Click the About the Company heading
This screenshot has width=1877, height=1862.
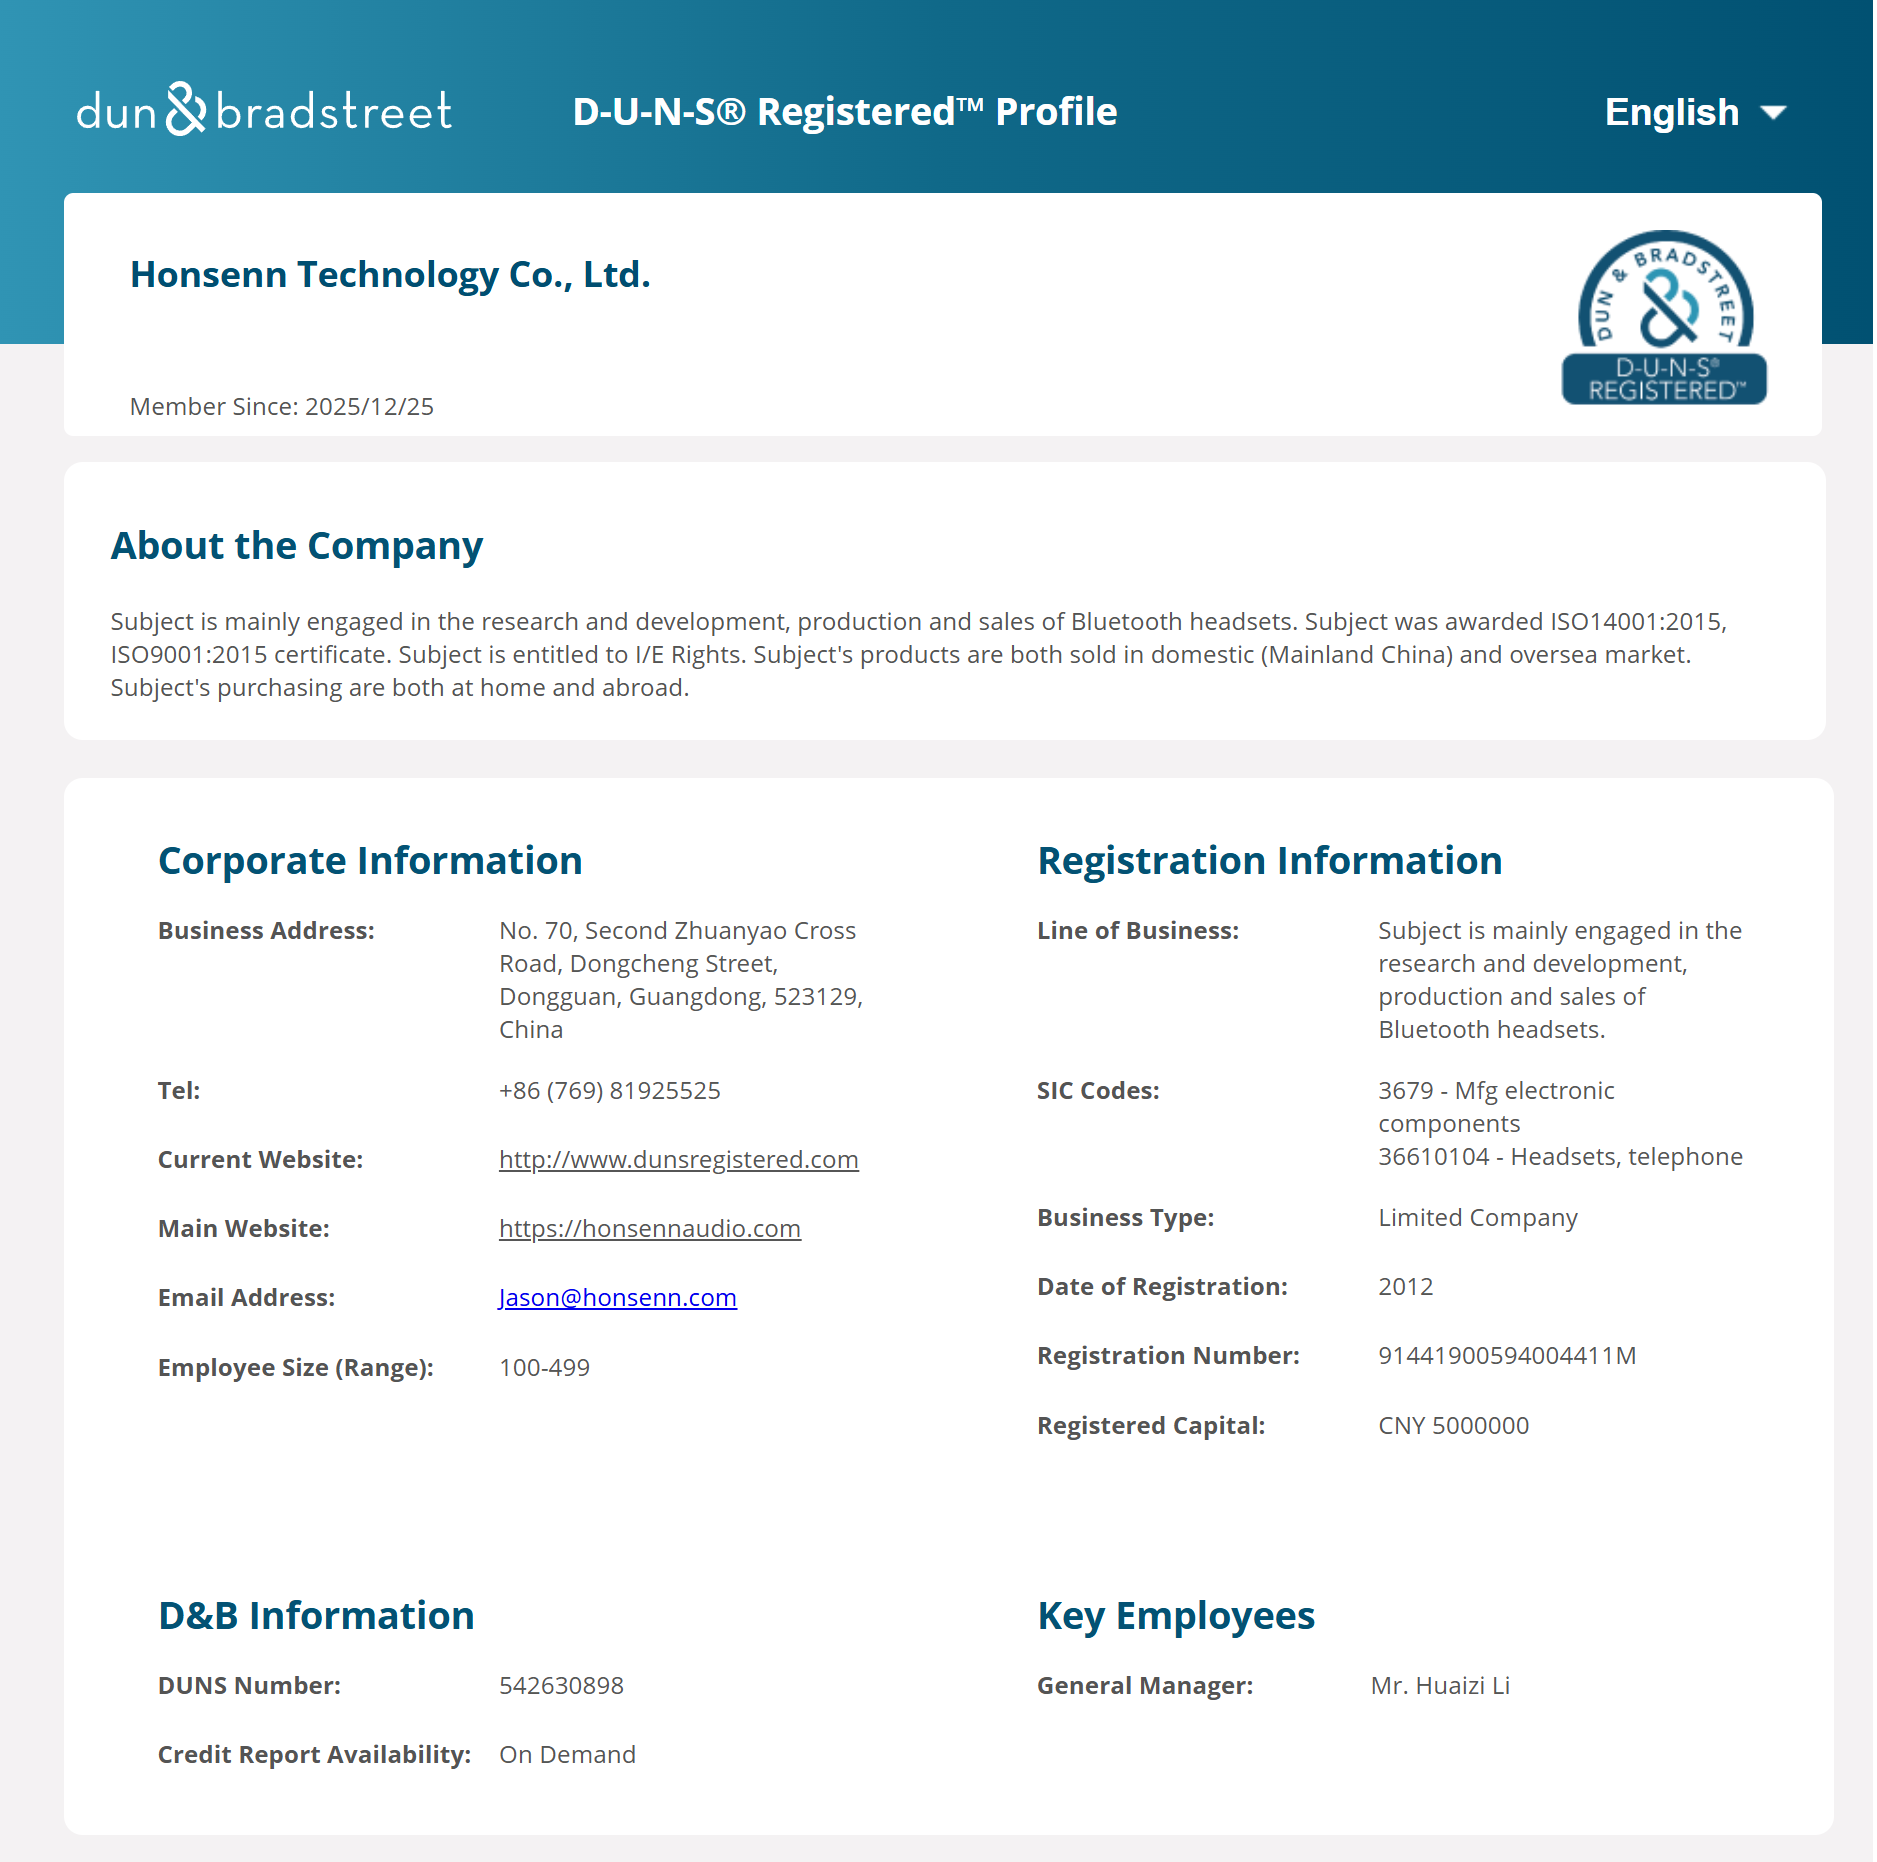(296, 545)
